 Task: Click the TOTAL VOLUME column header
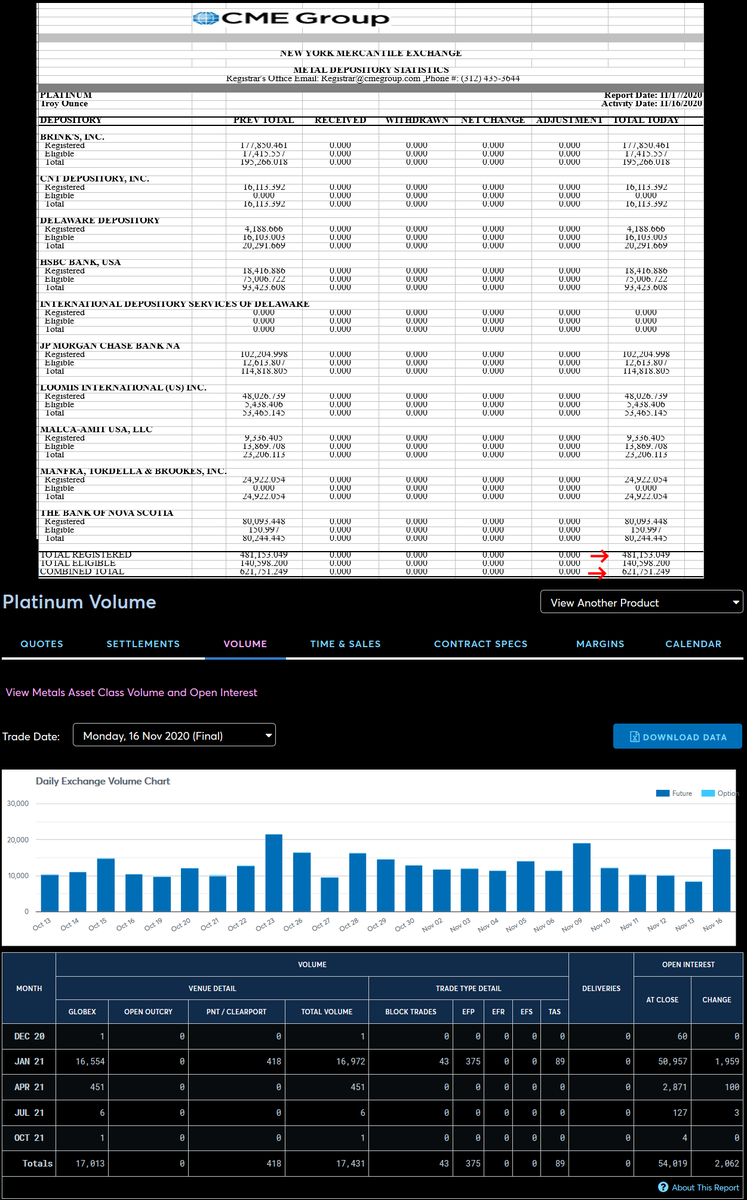click(326, 1011)
